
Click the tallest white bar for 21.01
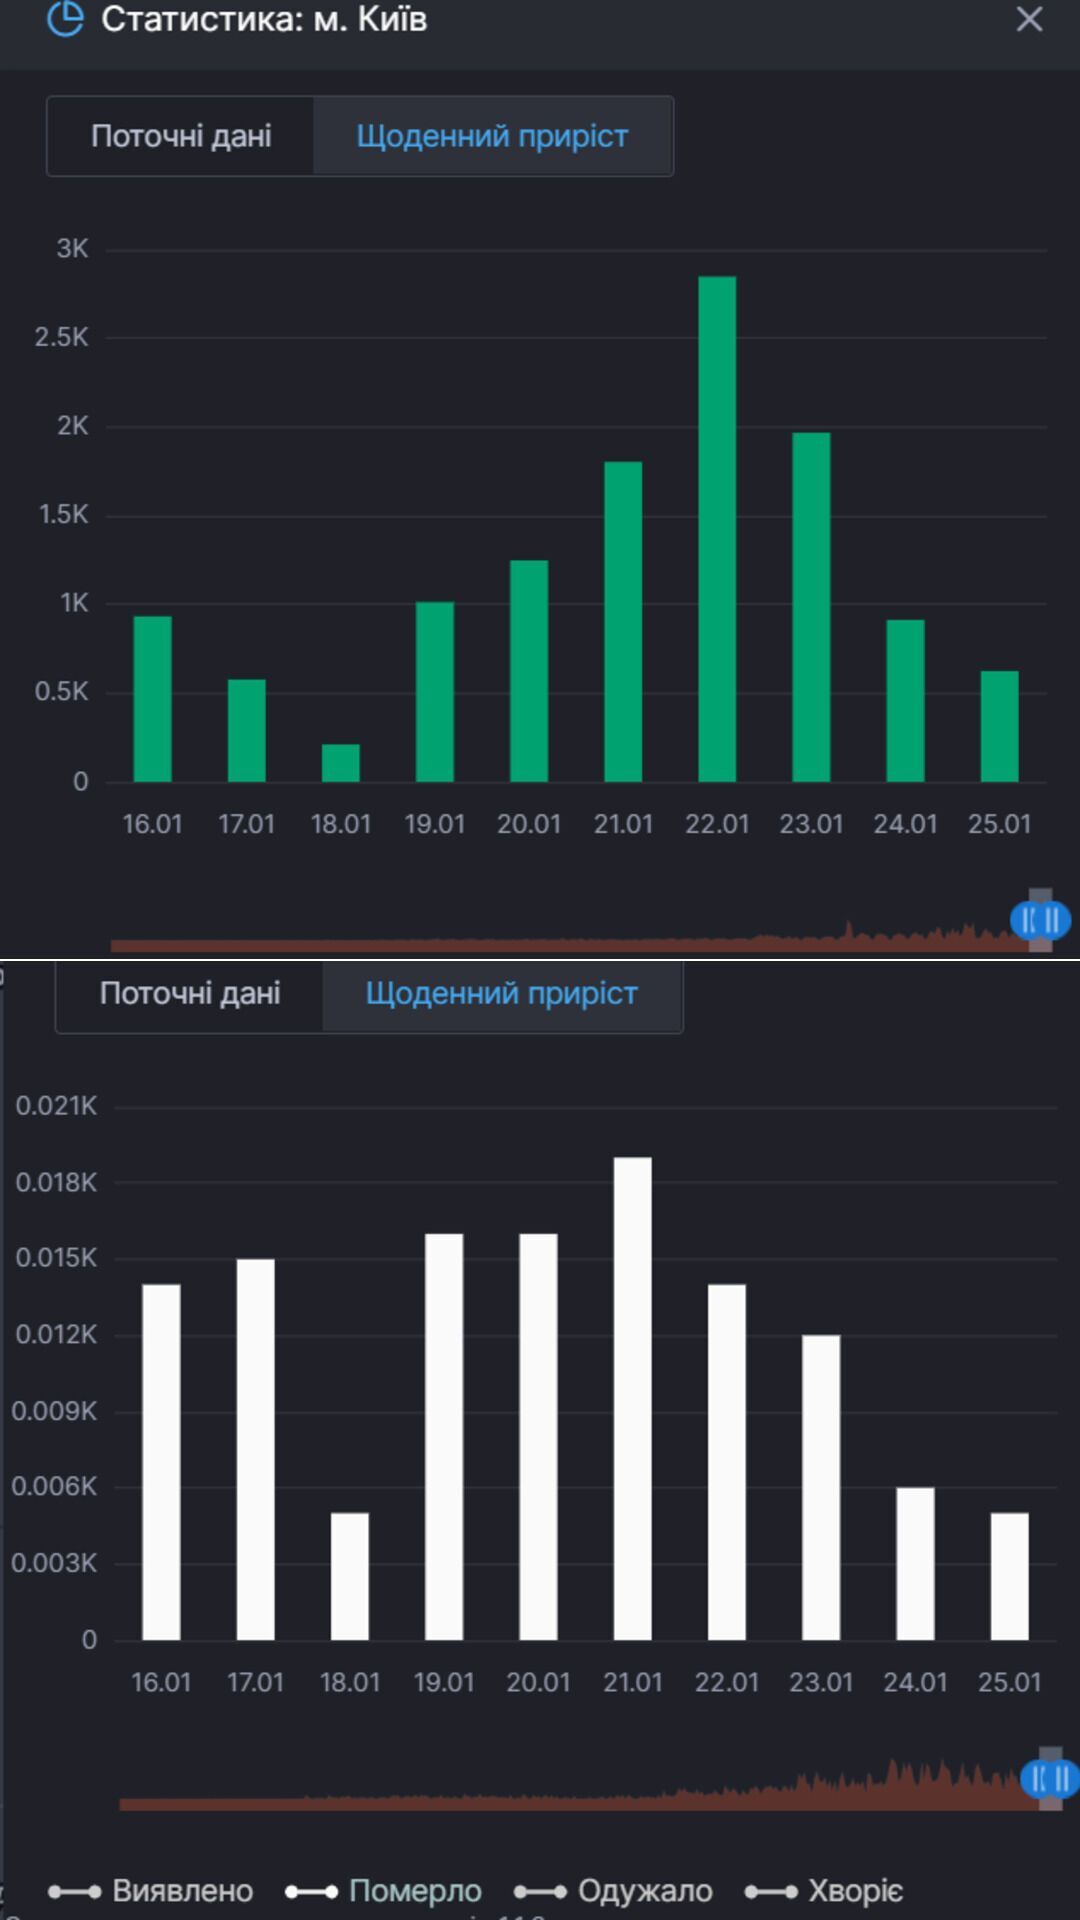click(x=632, y=1400)
